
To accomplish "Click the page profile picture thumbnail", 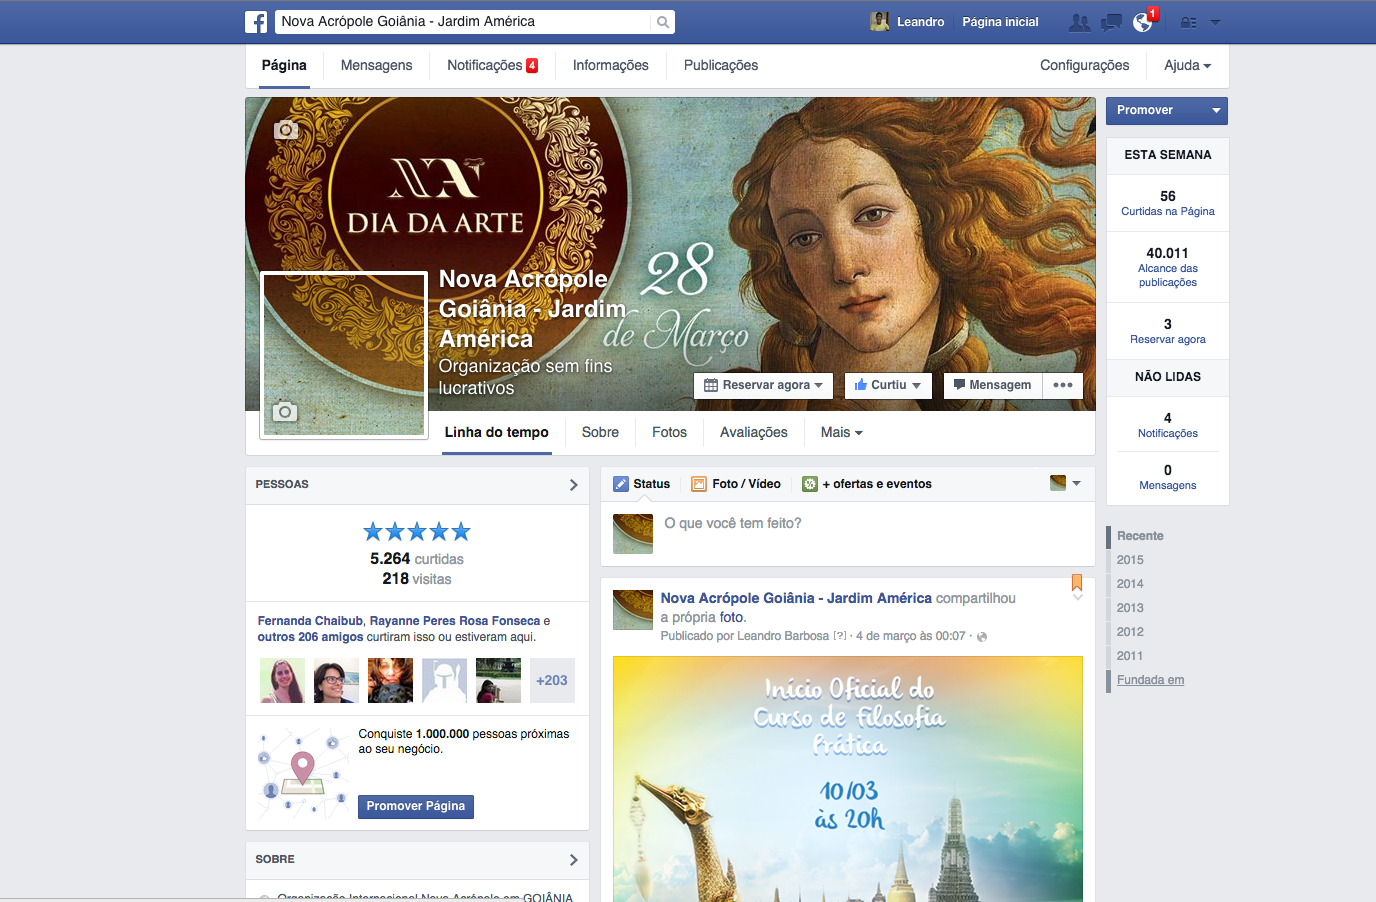I will click(344, 355).
